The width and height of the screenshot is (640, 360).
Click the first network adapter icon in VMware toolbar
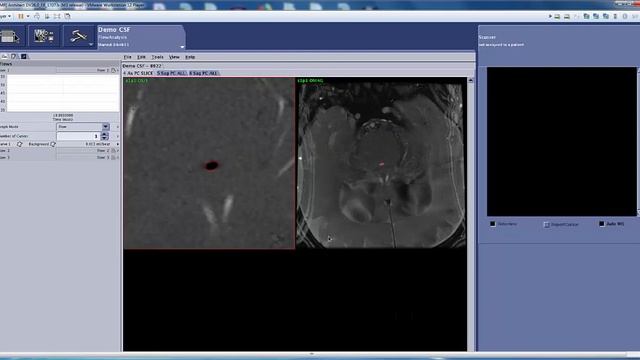(587, 16)
